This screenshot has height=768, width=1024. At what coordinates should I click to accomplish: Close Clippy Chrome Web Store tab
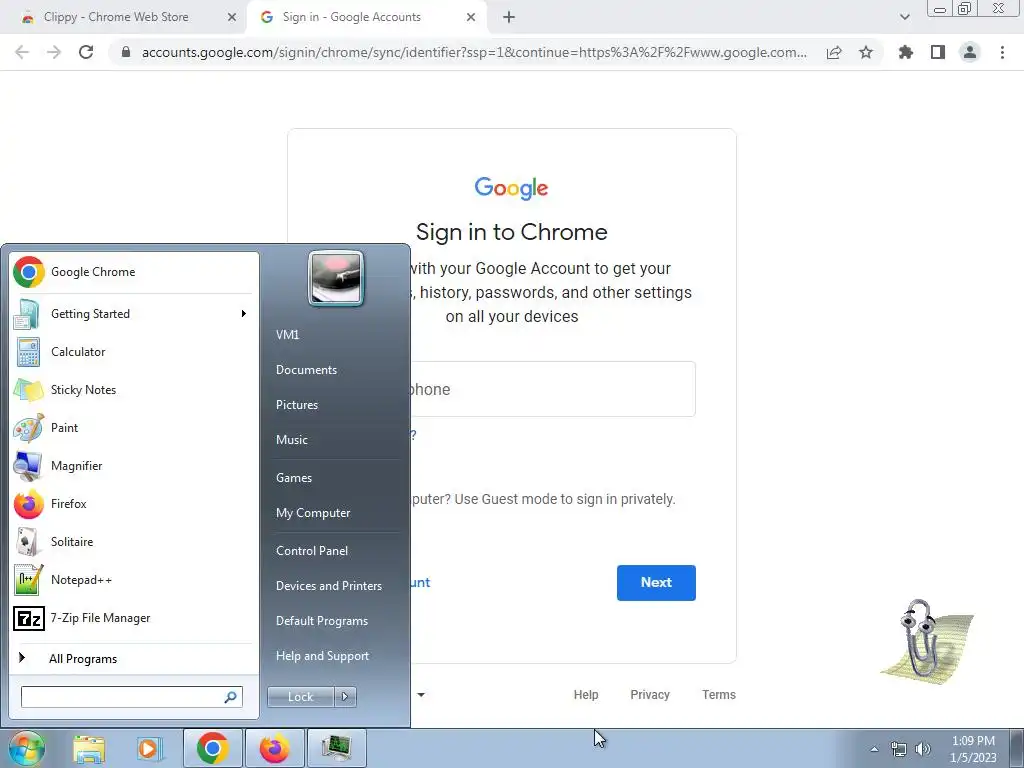[x=232, y=17]
